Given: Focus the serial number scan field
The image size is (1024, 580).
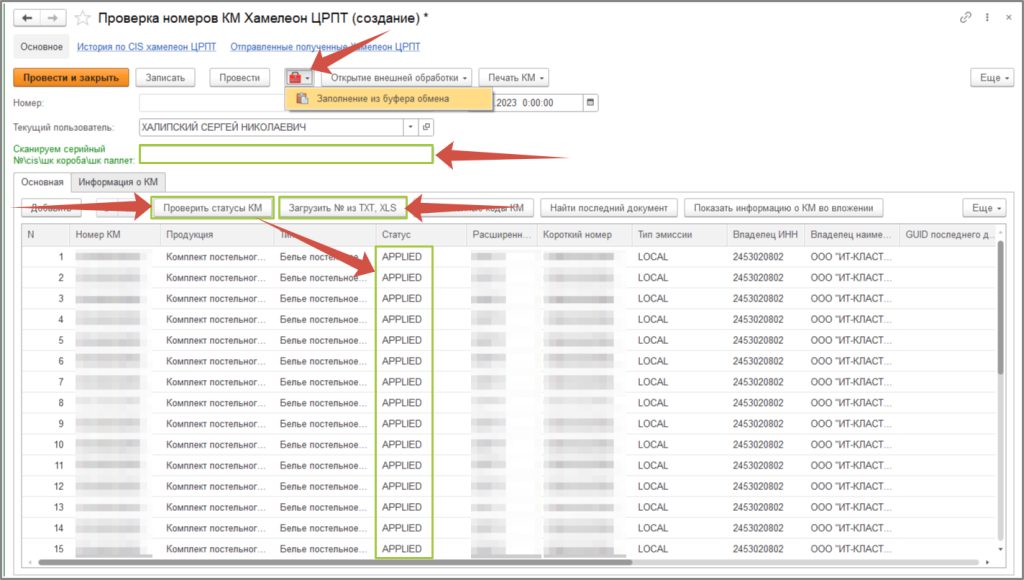Looking at the screenshot, I should [x=286, y=154].
